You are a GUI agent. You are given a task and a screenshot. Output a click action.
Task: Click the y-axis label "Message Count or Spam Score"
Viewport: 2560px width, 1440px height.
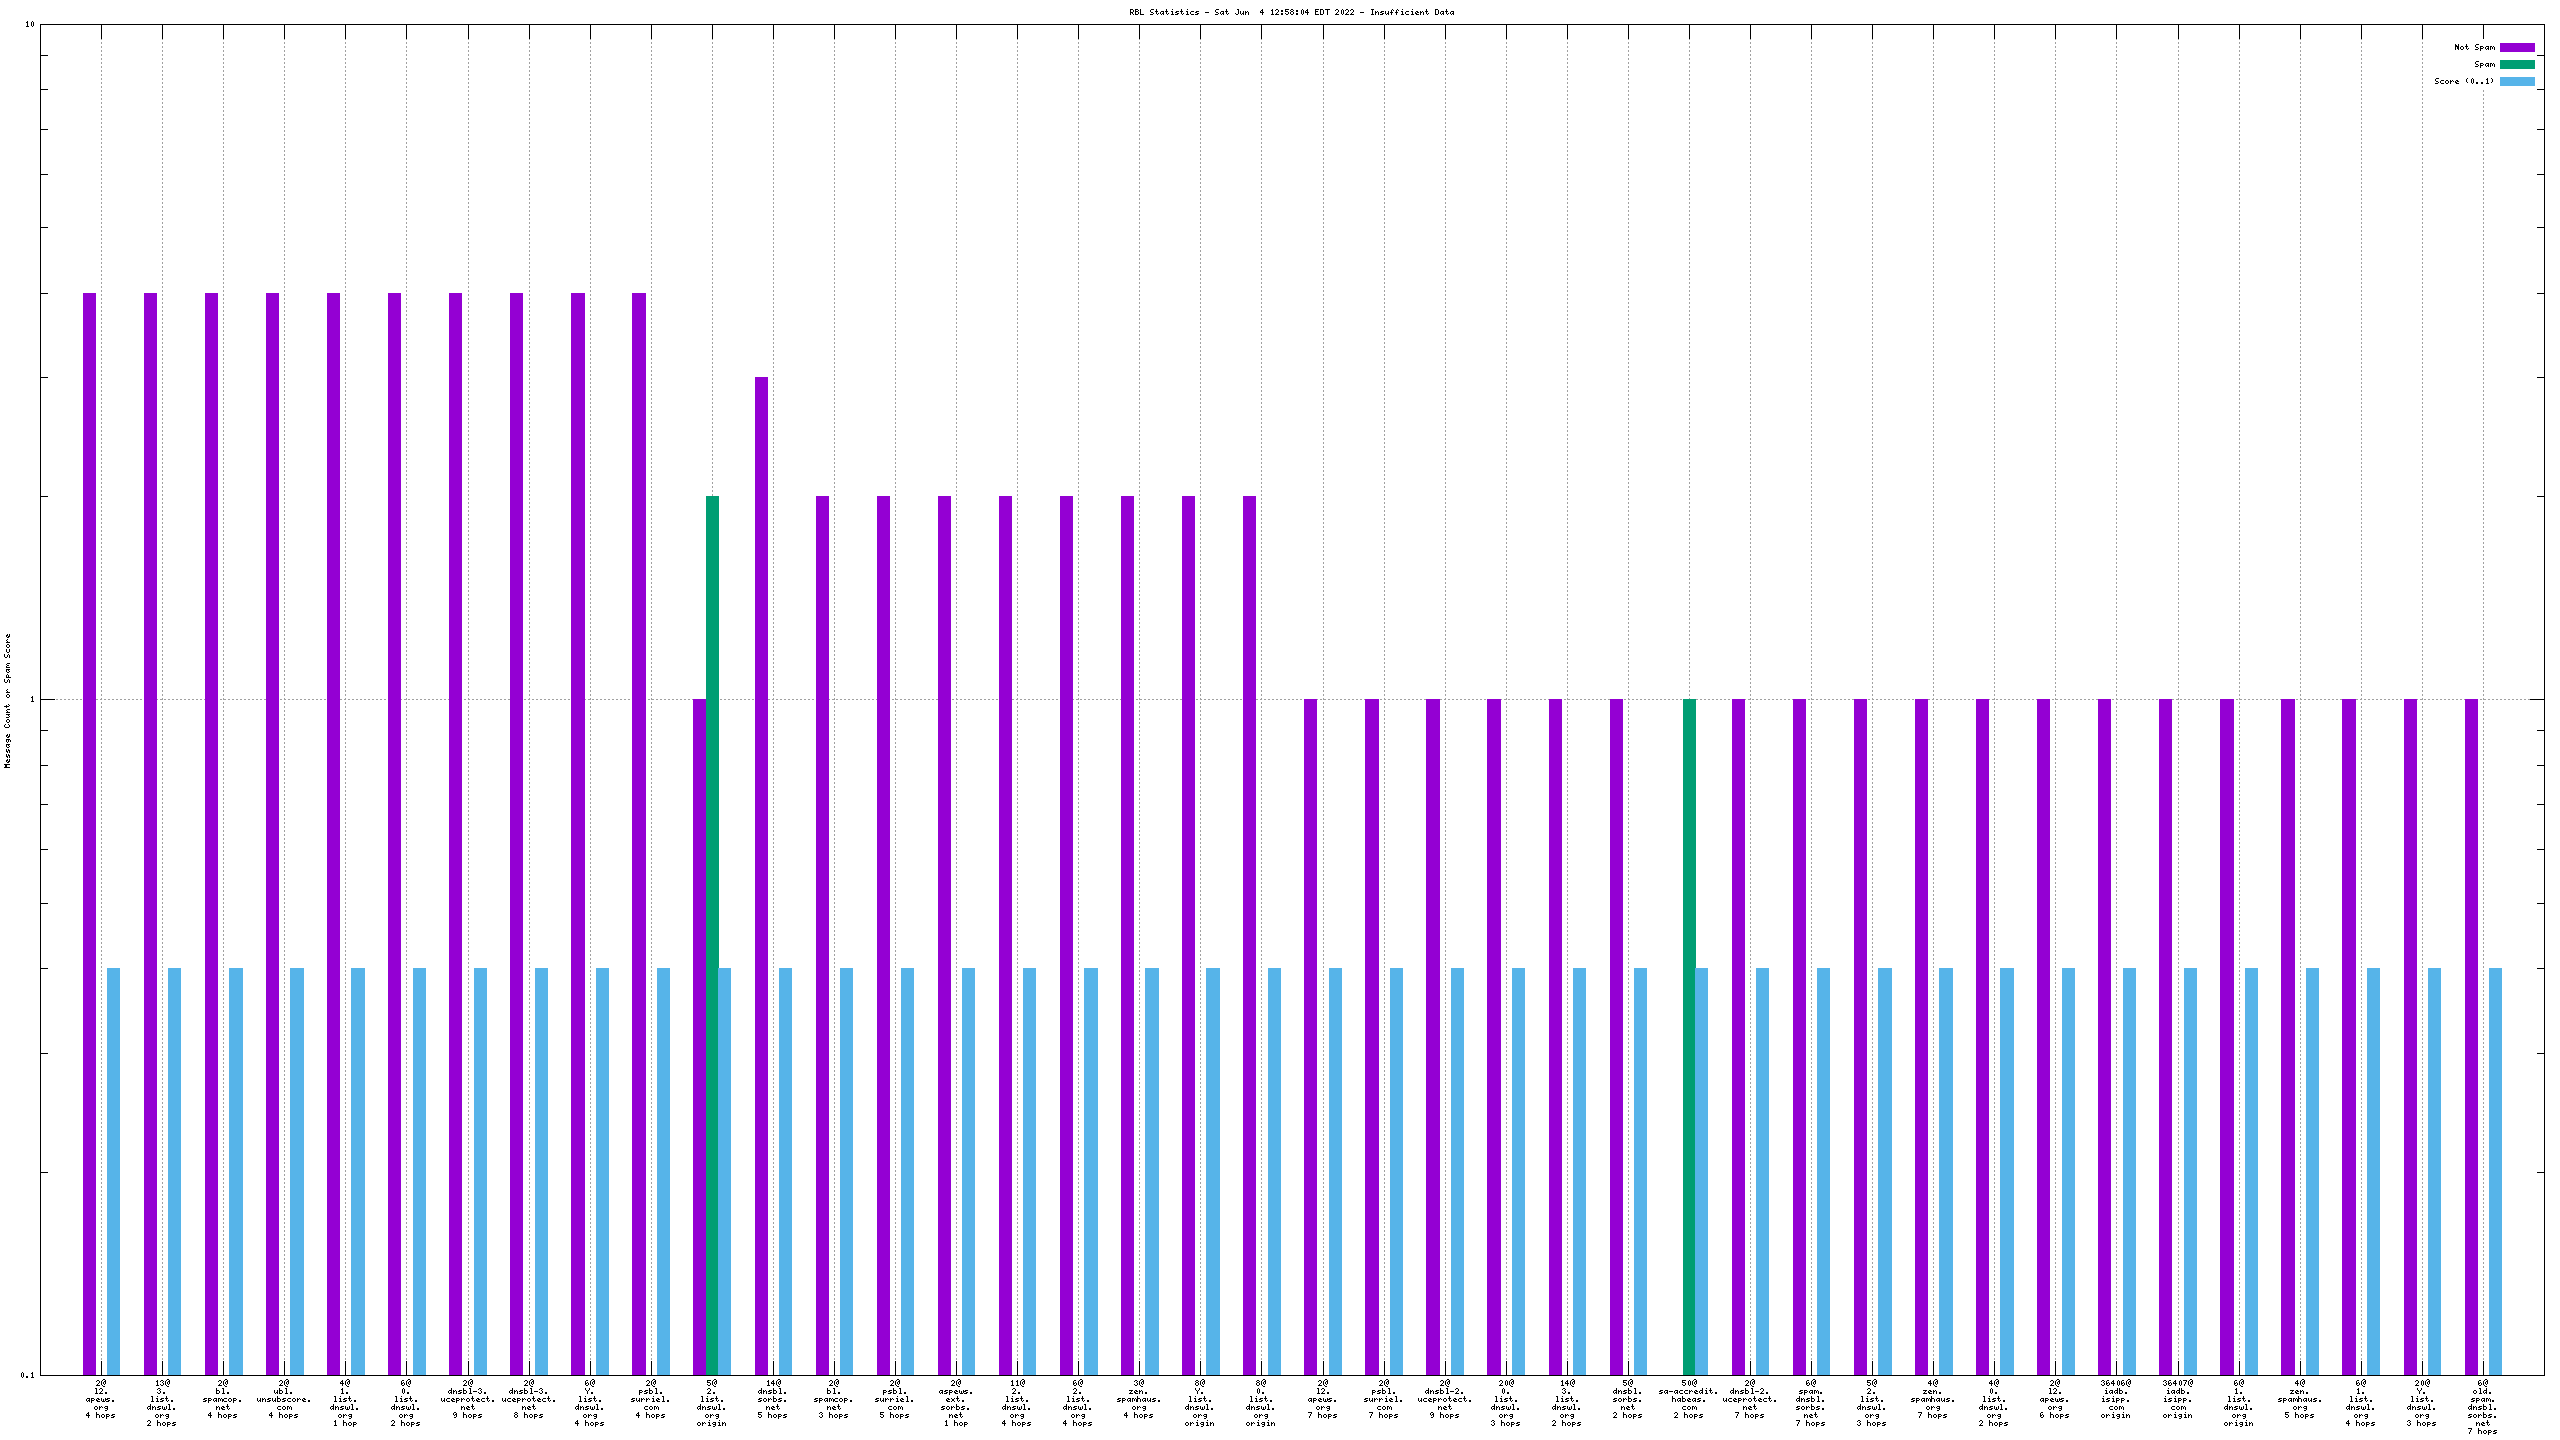click(8, 700)
